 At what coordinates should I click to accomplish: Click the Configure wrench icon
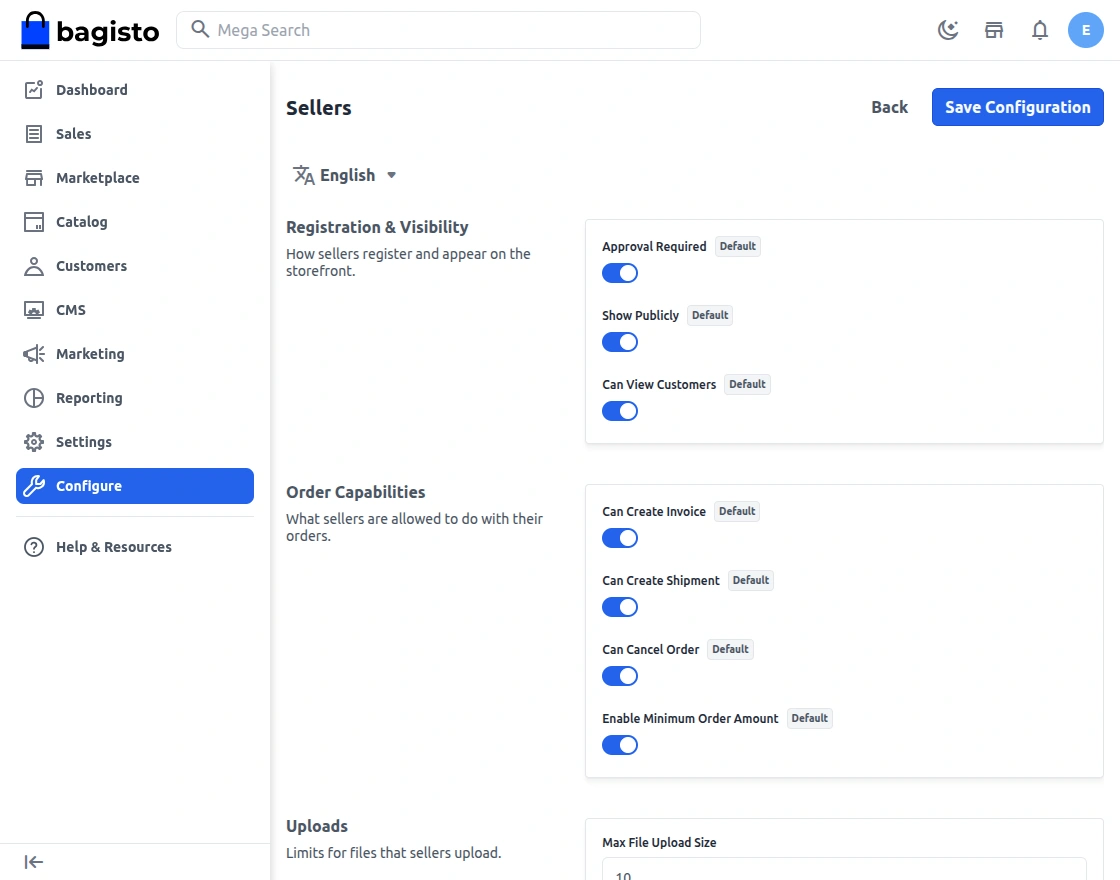tap(34, 486)
